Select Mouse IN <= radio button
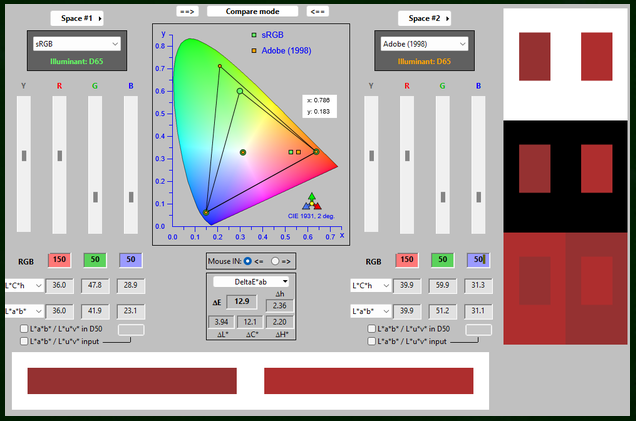636x421 pixels. 247,261
